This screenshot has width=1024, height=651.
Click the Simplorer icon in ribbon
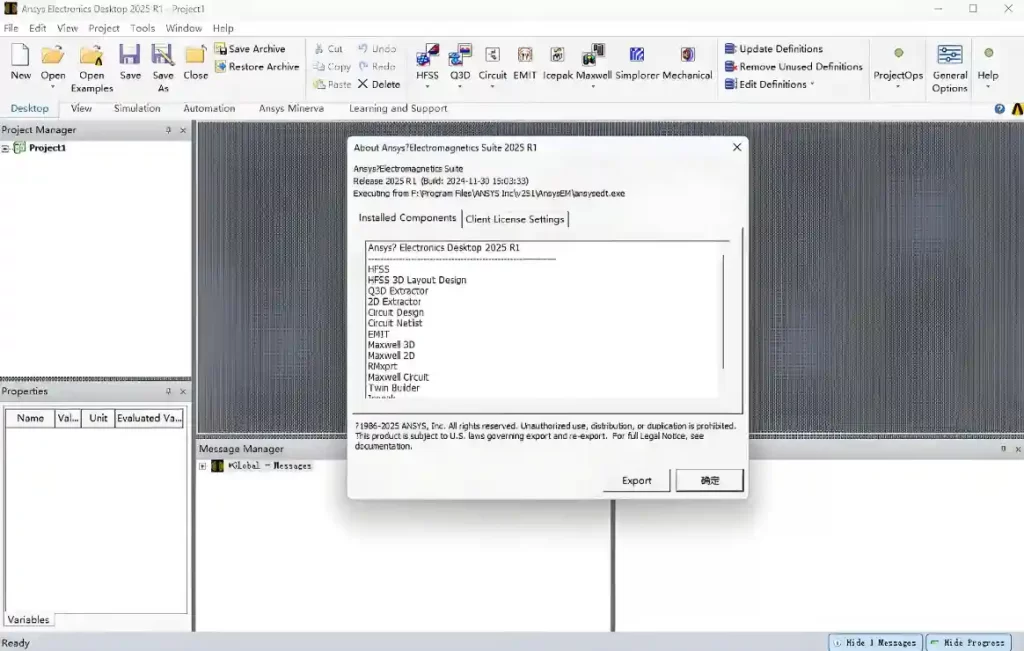tap(637, 56)
